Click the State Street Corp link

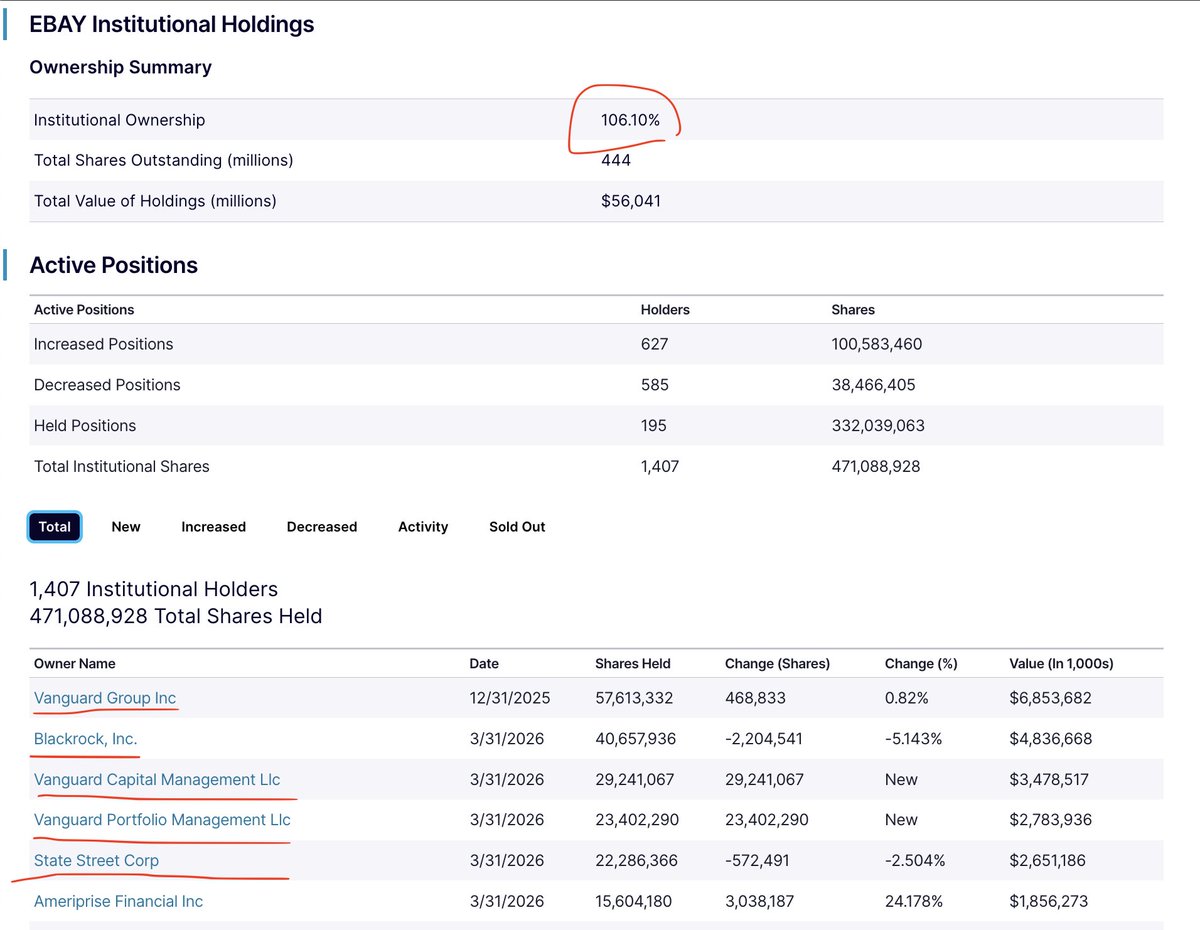[96, 861]
